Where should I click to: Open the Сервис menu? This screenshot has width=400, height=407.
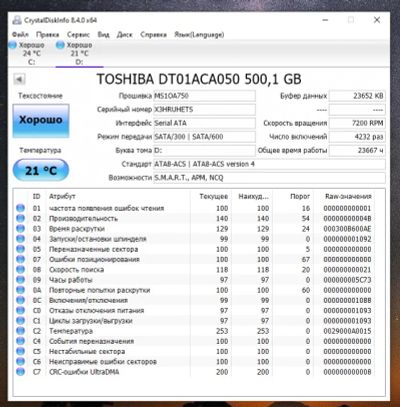(x=78, y=35)
